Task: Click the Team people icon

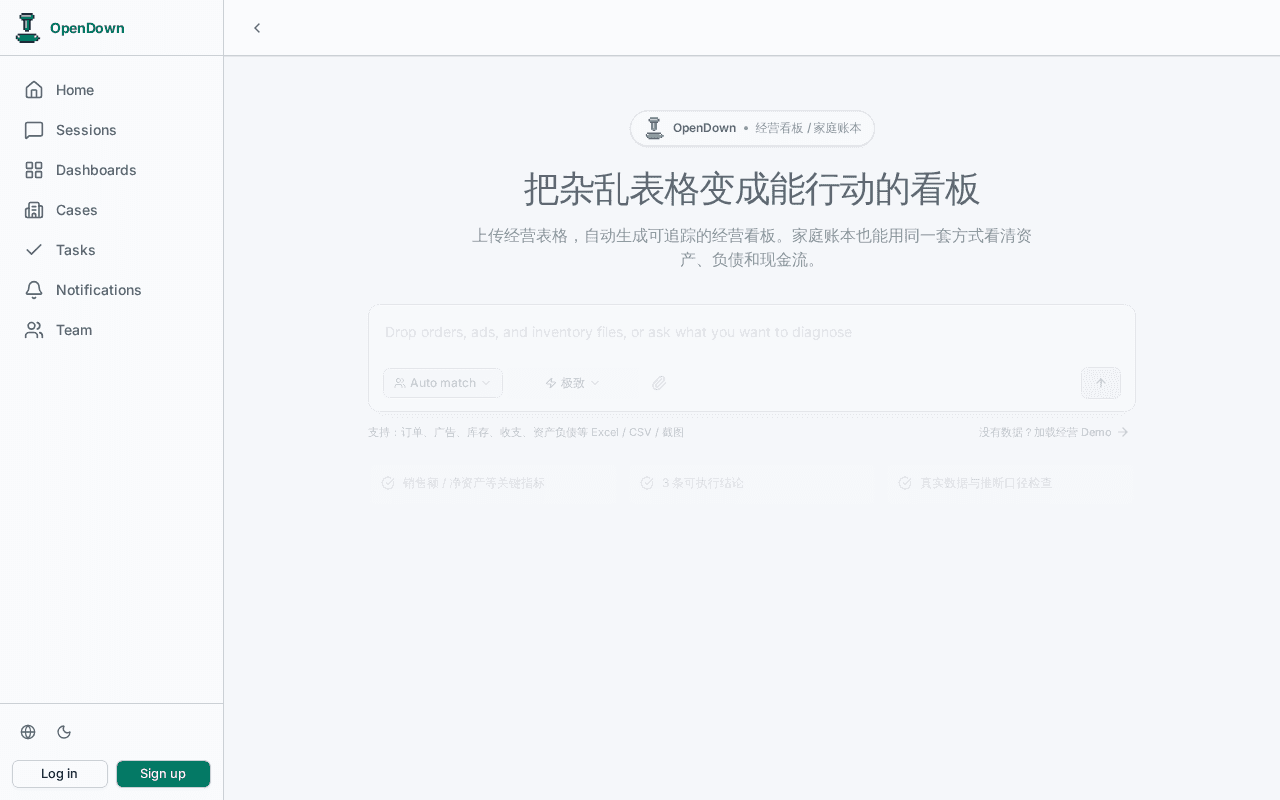Action: (x=34, y=330)
